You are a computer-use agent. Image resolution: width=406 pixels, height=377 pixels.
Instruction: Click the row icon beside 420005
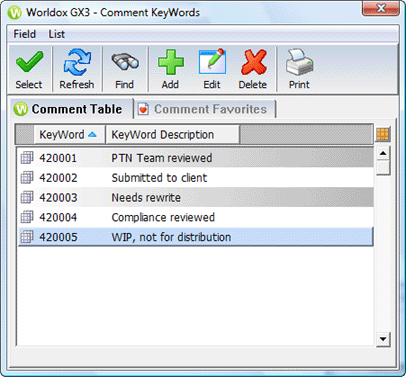click(27, 237)
